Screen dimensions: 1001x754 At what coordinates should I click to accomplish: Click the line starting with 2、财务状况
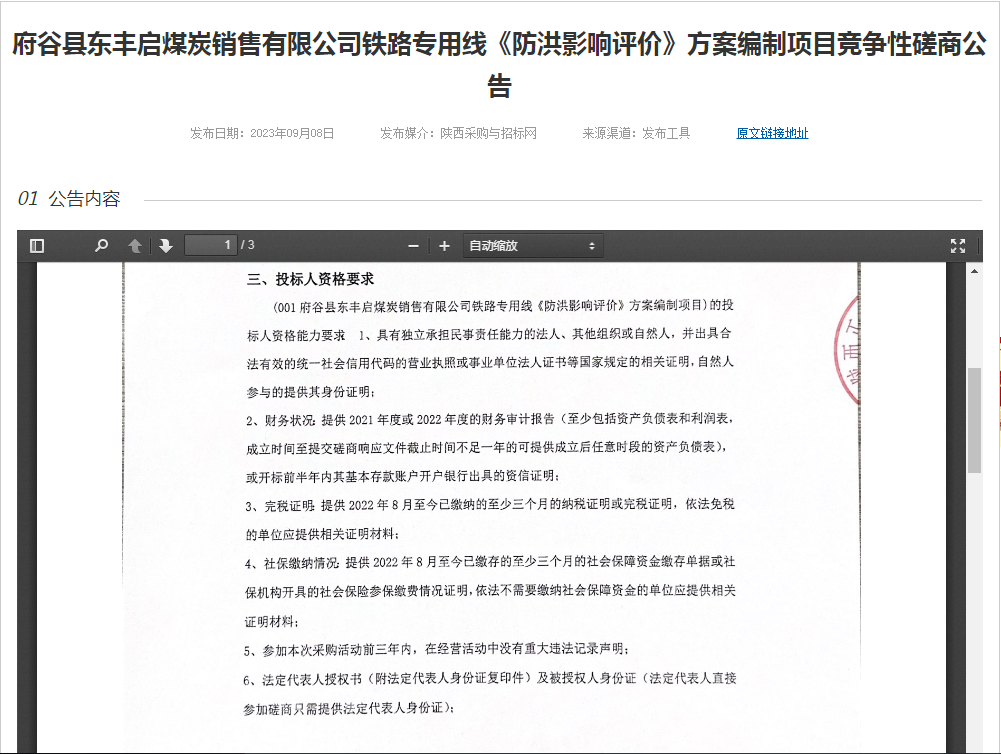coord(490,419)
